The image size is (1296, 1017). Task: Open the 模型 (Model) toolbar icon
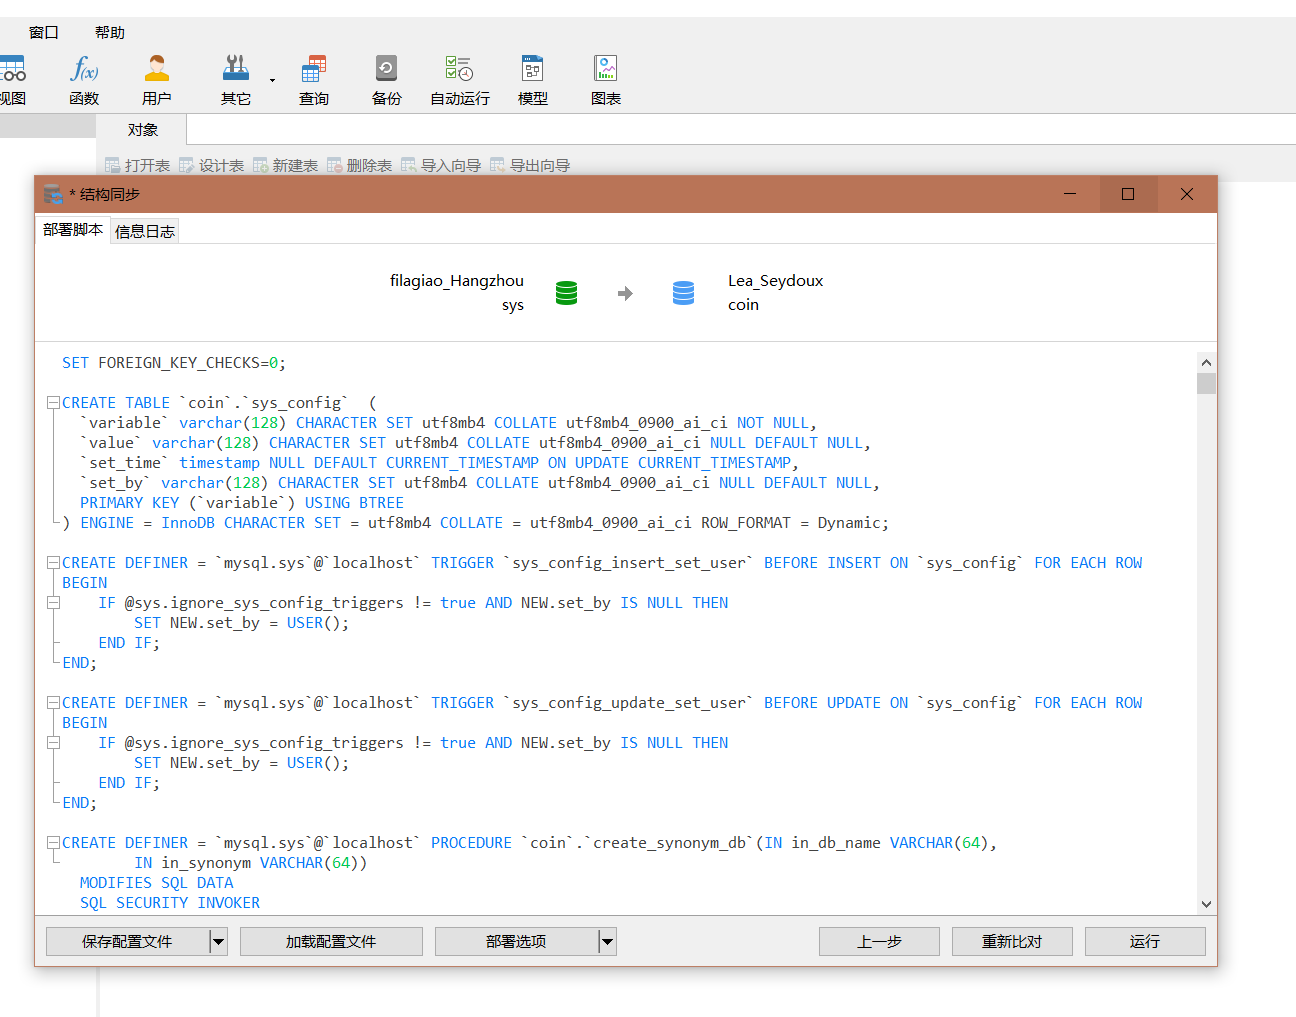[533, 80]
